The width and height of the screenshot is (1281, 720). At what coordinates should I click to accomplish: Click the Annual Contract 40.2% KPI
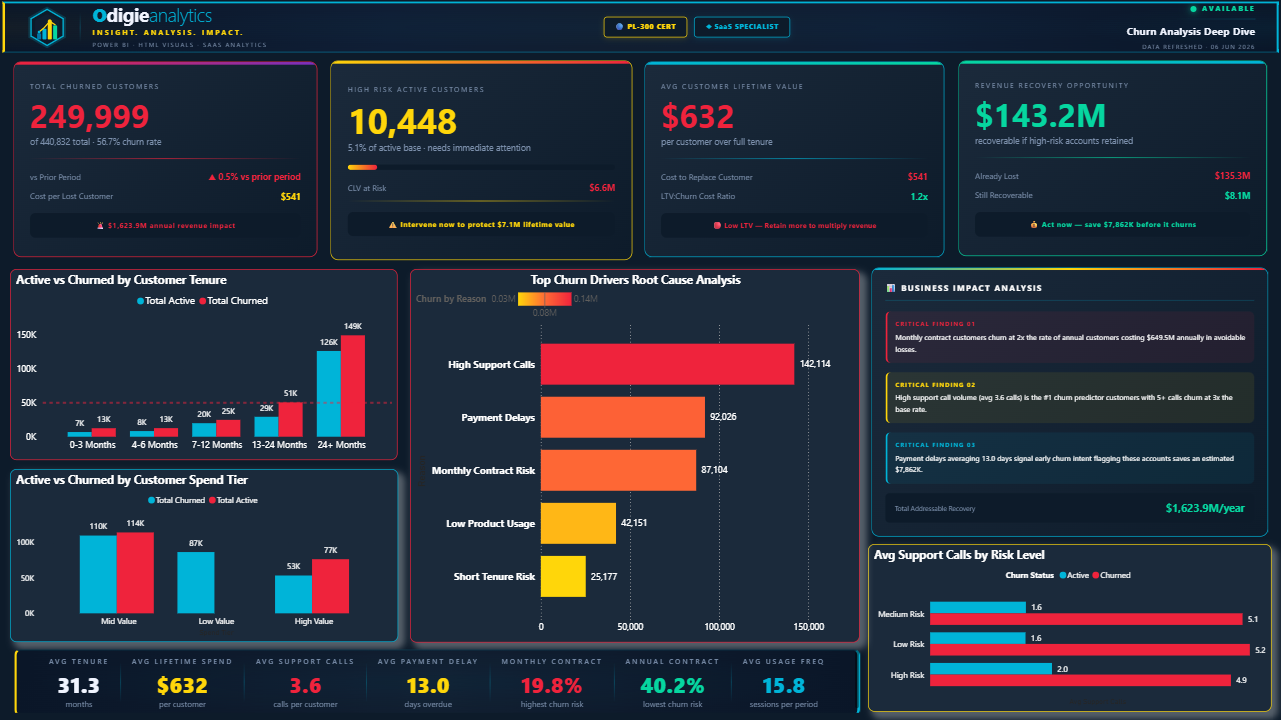point(672,683)
